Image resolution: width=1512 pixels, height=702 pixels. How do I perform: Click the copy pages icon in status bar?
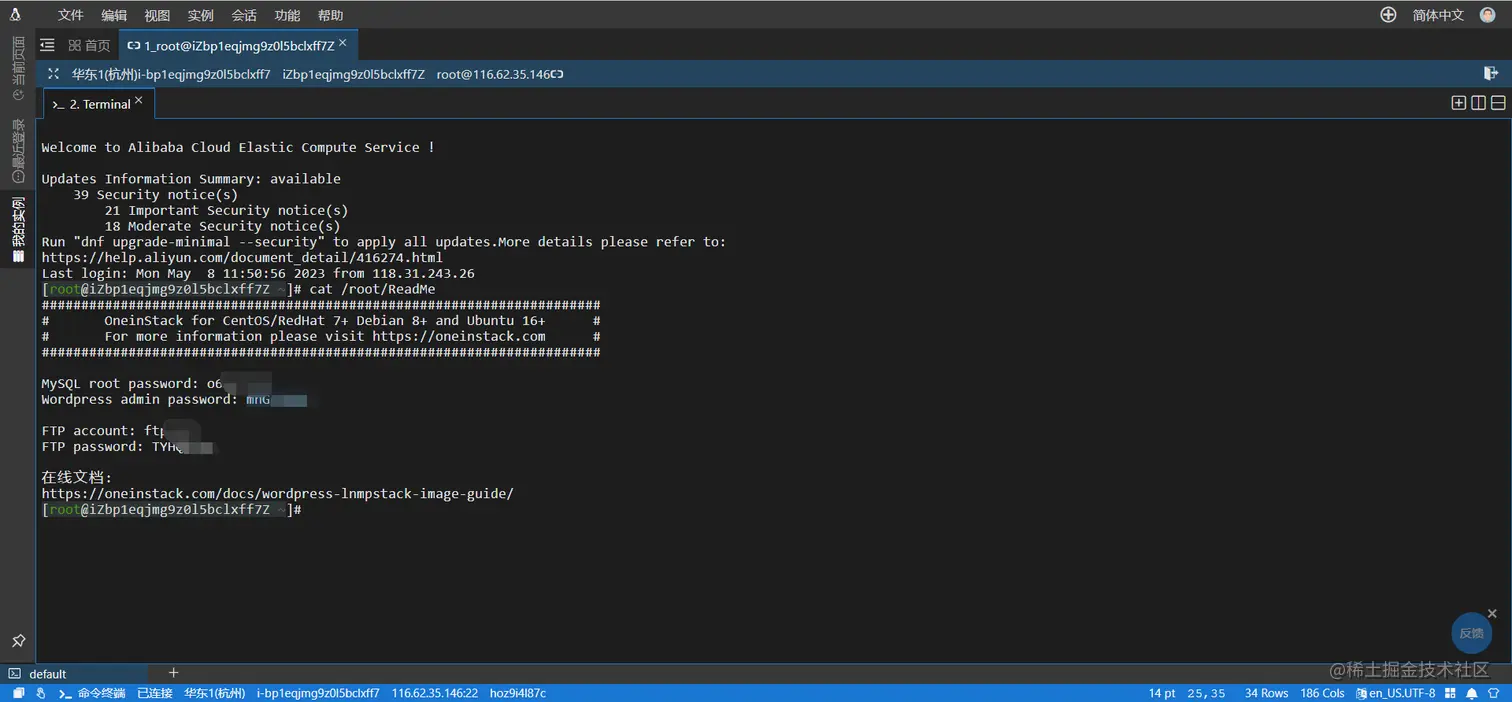tap(18, 693)
